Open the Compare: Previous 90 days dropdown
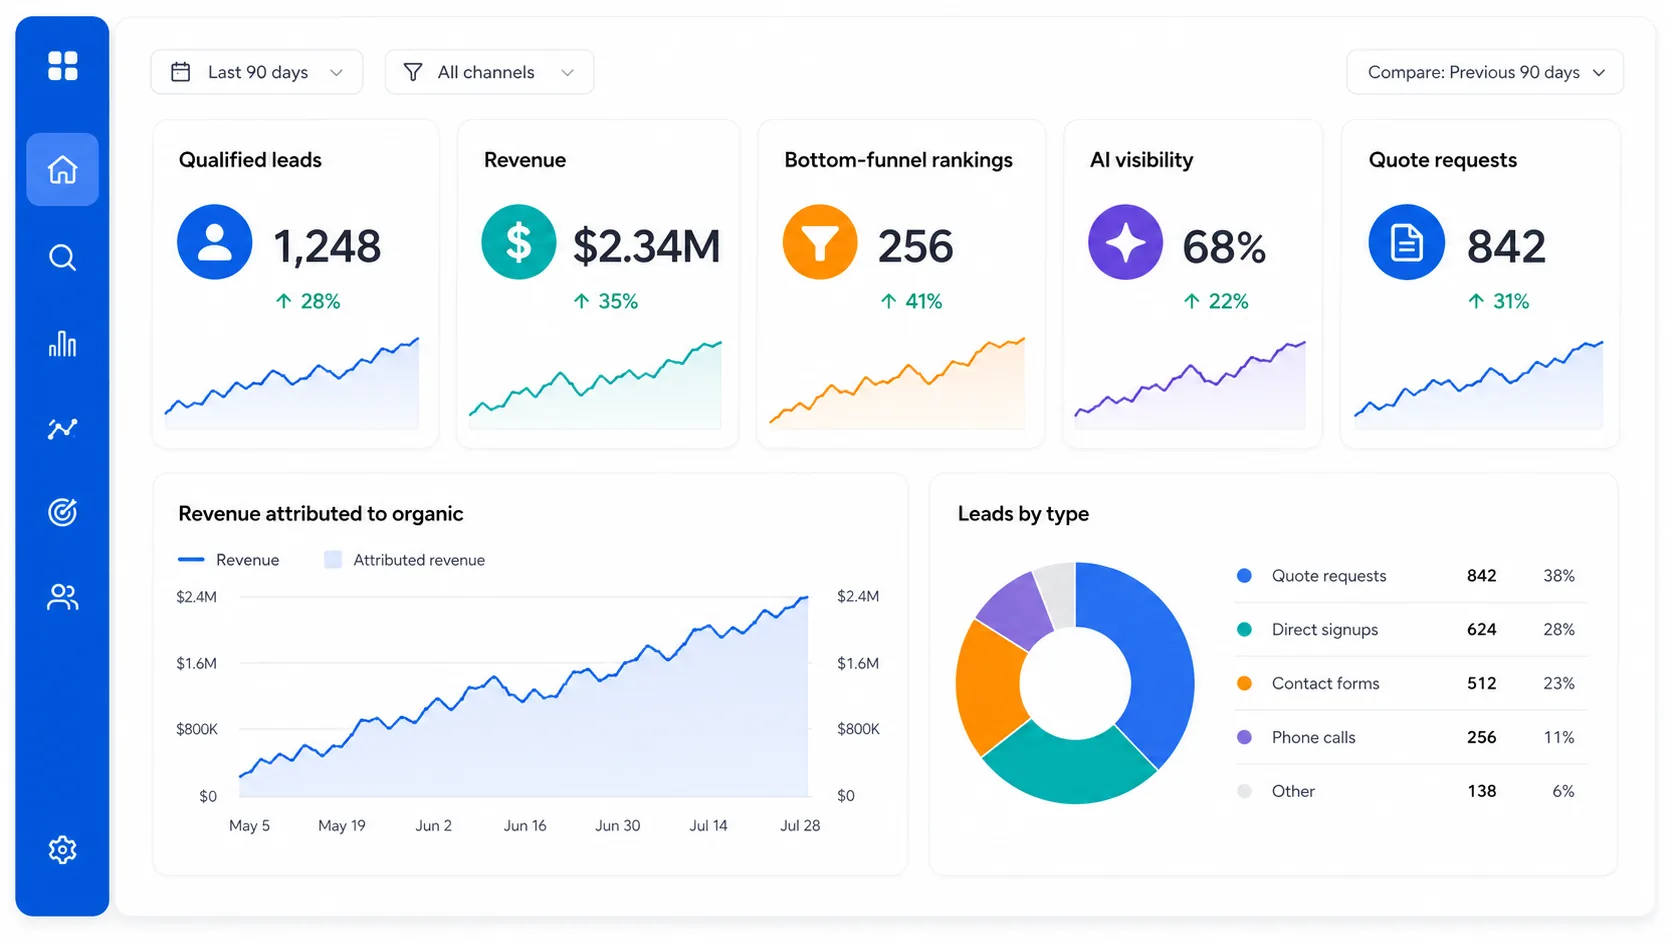The height and width of the screenshot is (941, 1672). point(1485,72)
